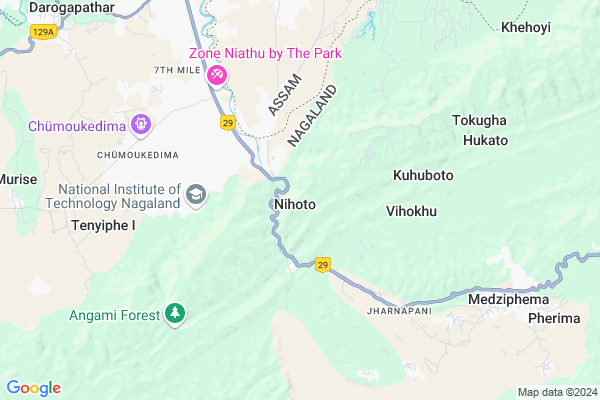Click the route 29 shield near Jharnapani
The width and height of the screenshot is (600, 400).
(323, 264)
